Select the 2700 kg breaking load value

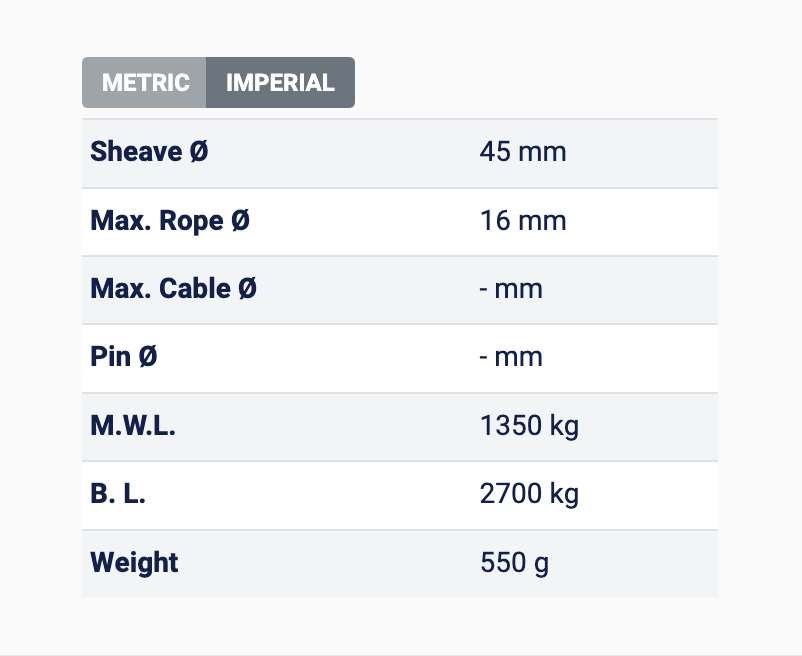(x=529, y=494)
